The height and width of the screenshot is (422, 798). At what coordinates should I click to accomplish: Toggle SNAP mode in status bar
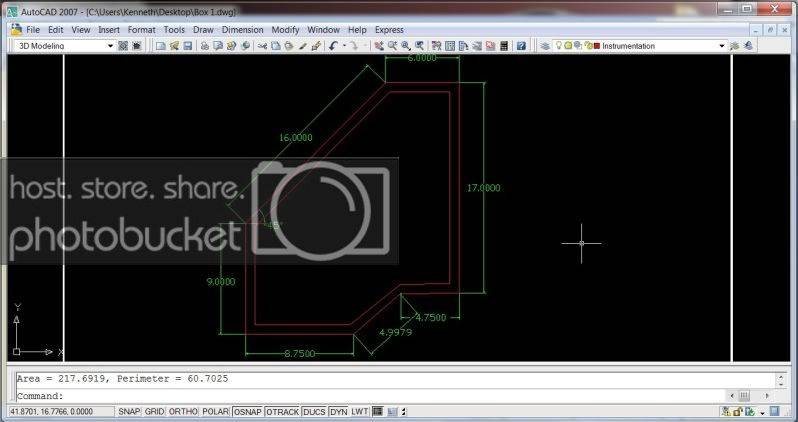[x=129, y=412]
